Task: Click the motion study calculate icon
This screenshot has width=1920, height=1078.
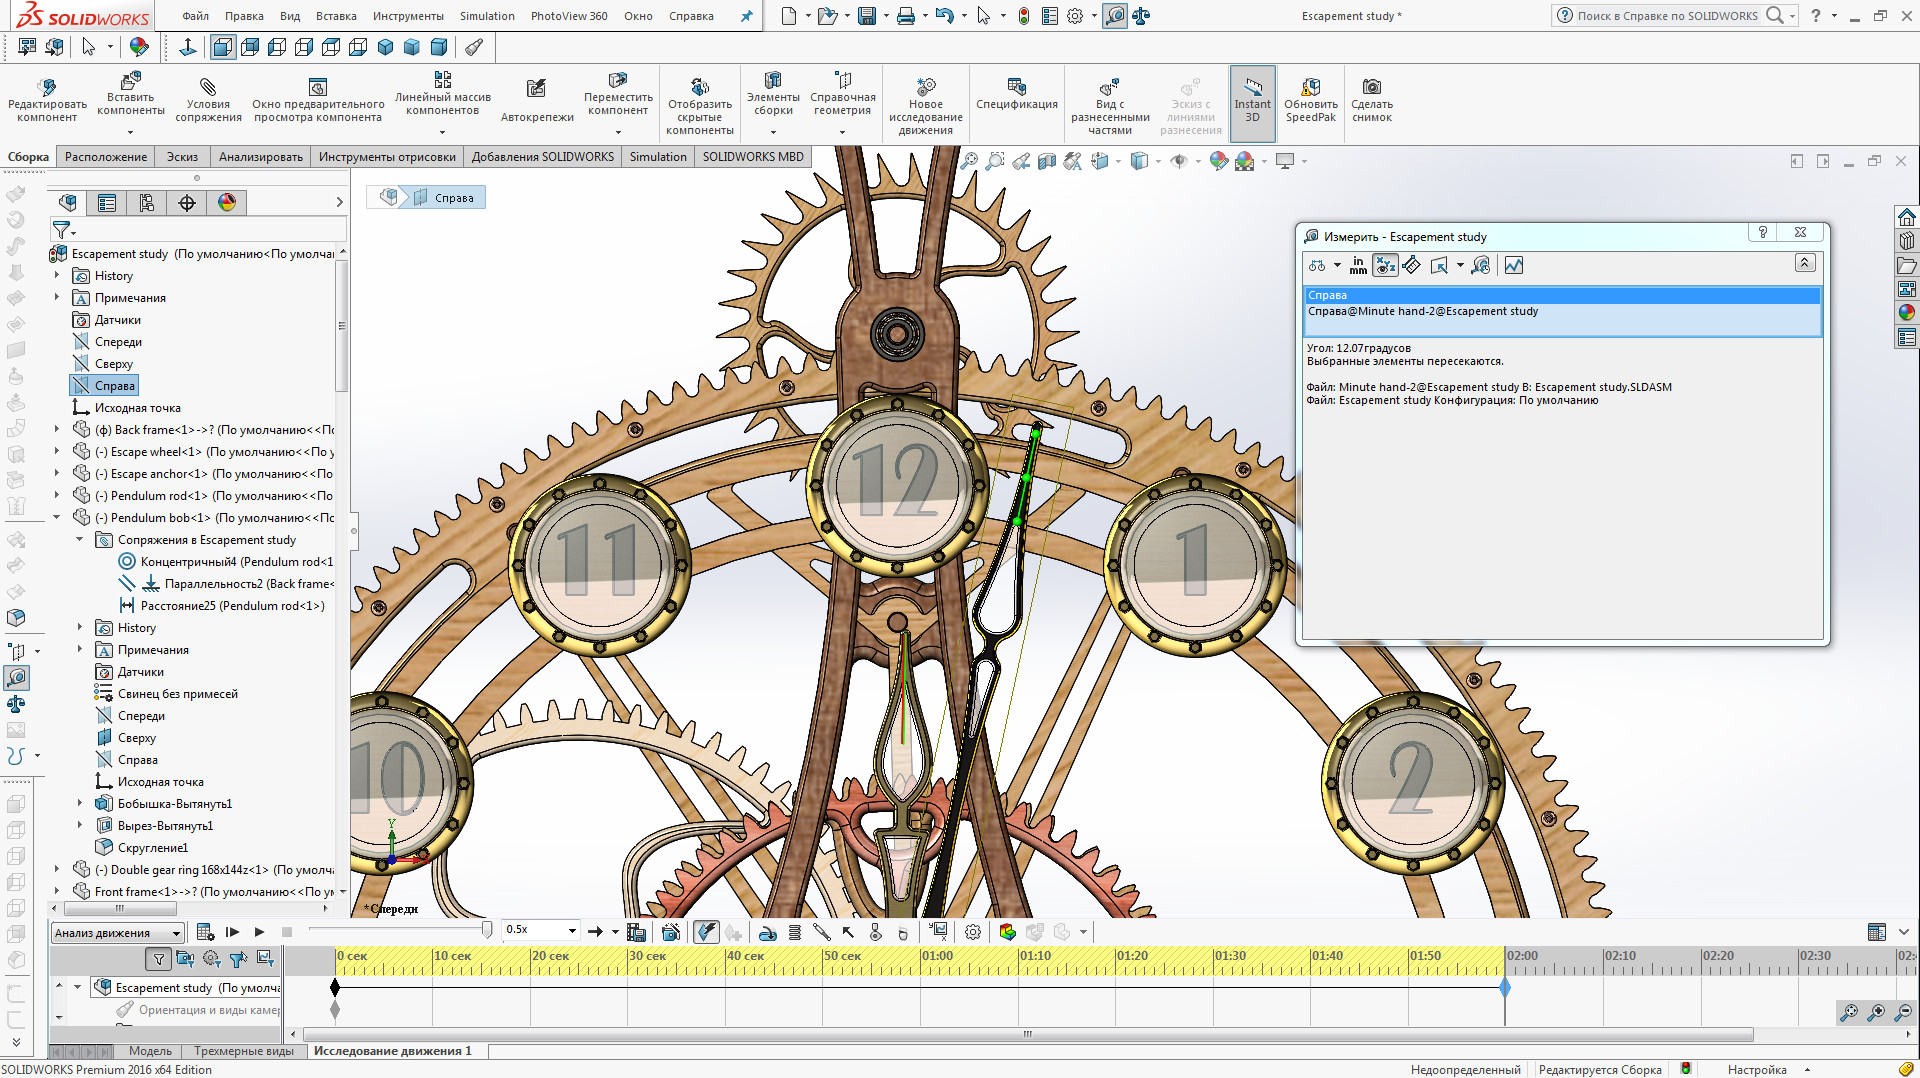Action: click(x=205, y=932)
